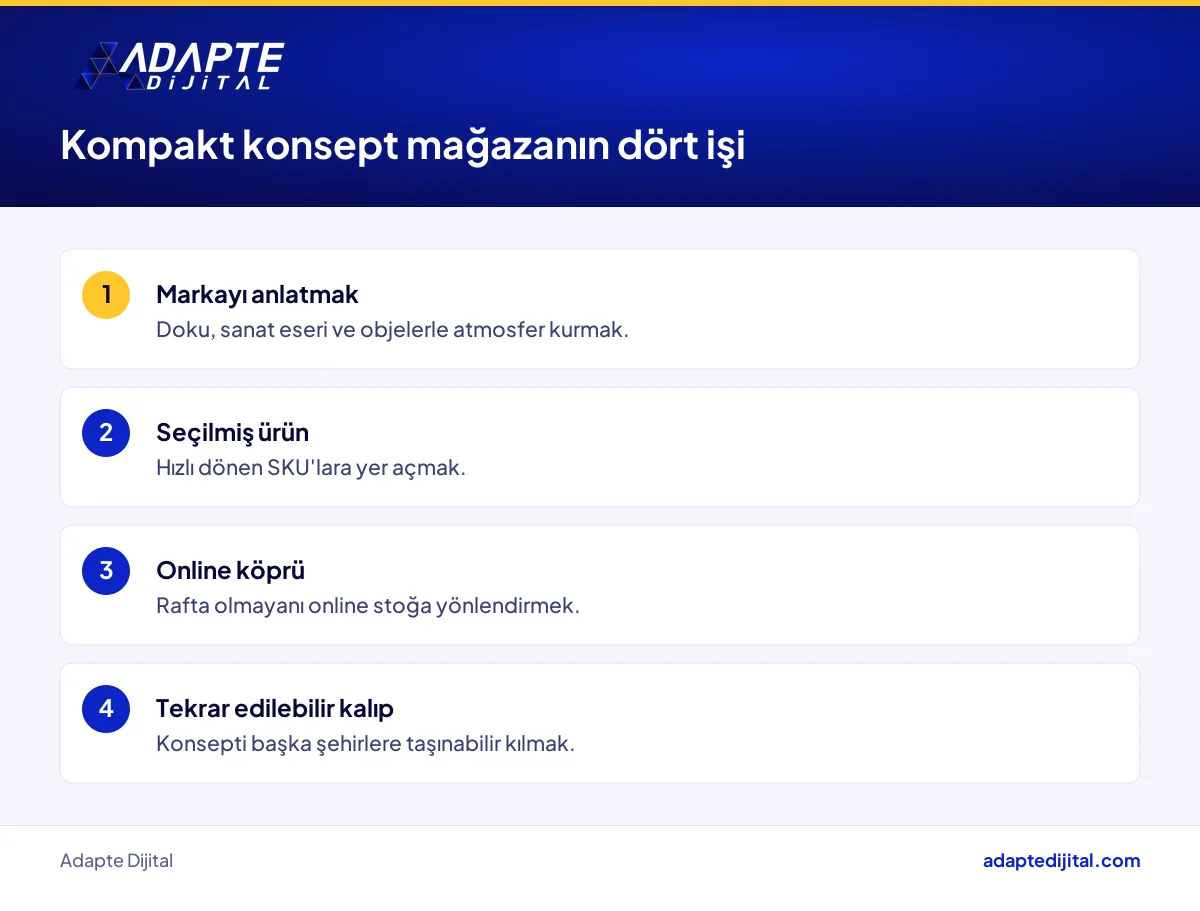Viewport: 1200px width, 911px height.
Task: Click the blue number 3 badge
Action: pyautogui.click(x=106, y=571)
